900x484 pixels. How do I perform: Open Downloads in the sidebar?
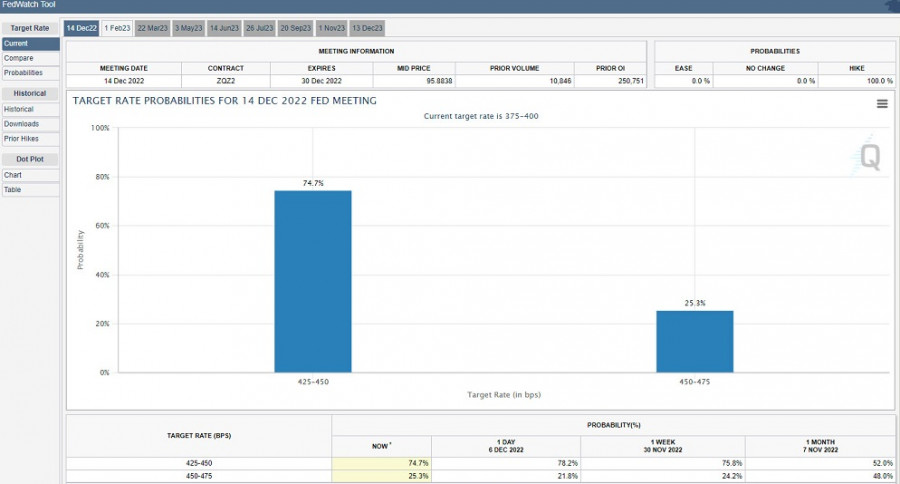[x=30, y=124]
